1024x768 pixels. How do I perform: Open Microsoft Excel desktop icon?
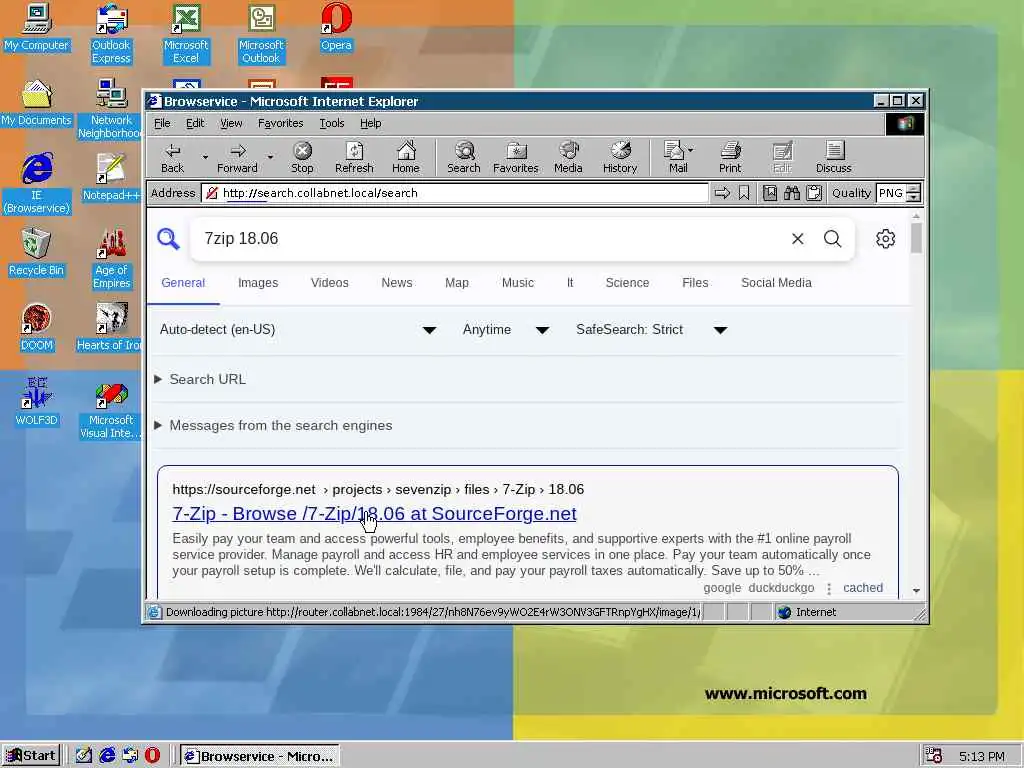tap(185, 34)
